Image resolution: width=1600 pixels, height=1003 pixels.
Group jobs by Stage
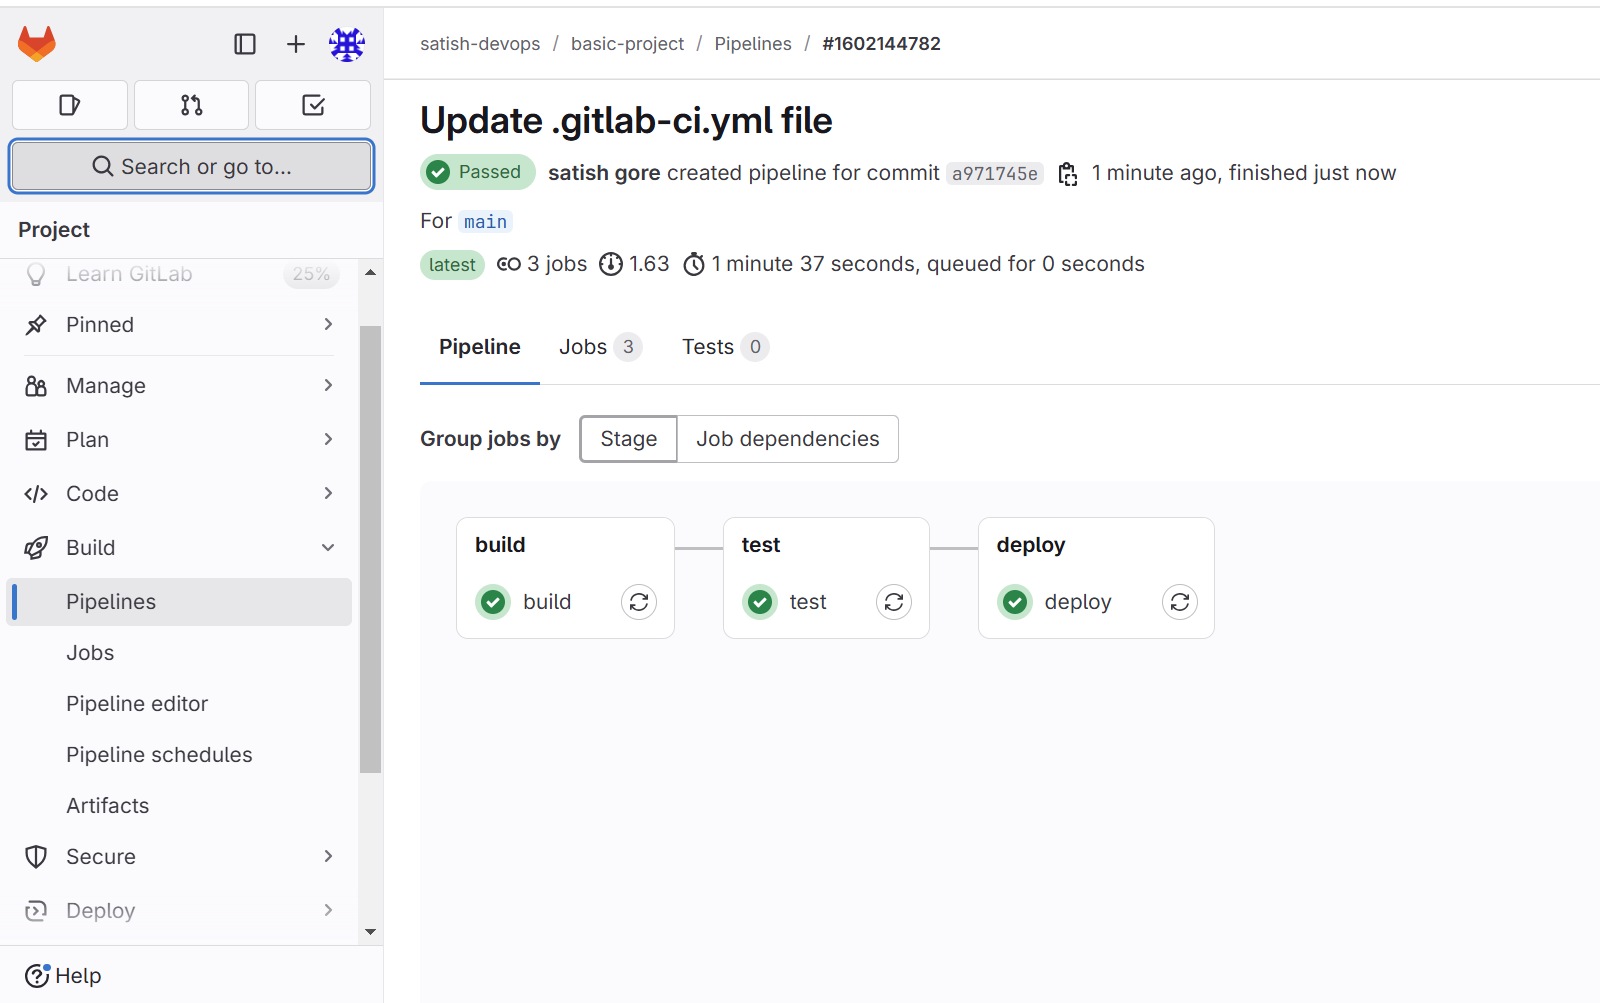629,439
